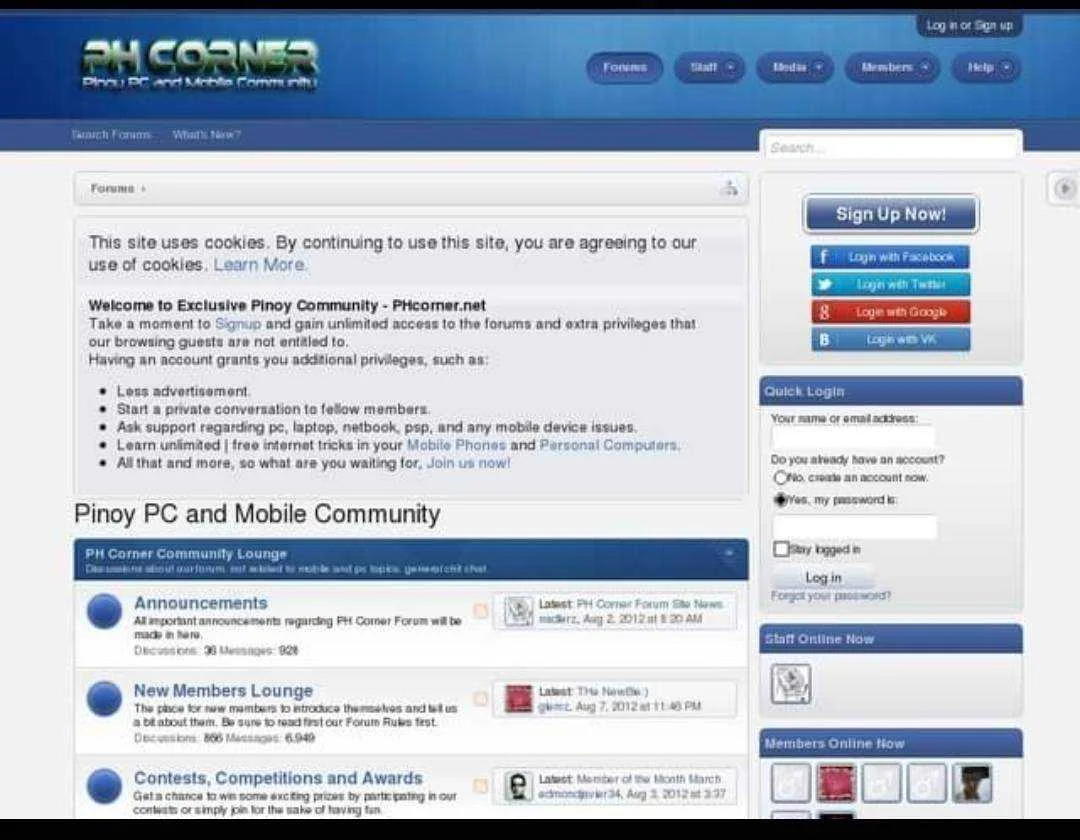Open the Announcements forum title

[x=200, y=602]
